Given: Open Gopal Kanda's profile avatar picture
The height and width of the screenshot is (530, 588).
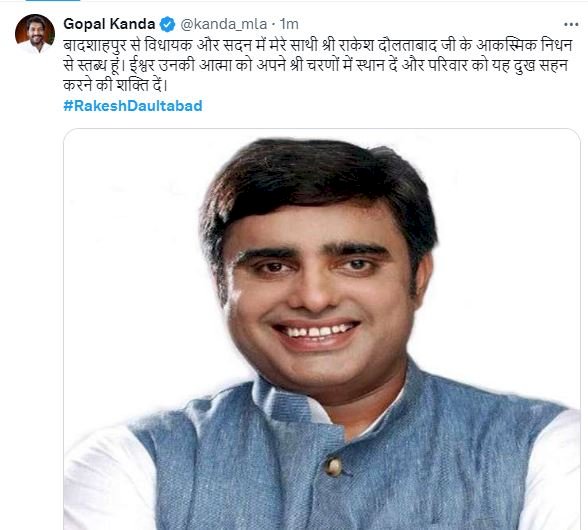Looking at the screenshot, I should click(35, 34).
